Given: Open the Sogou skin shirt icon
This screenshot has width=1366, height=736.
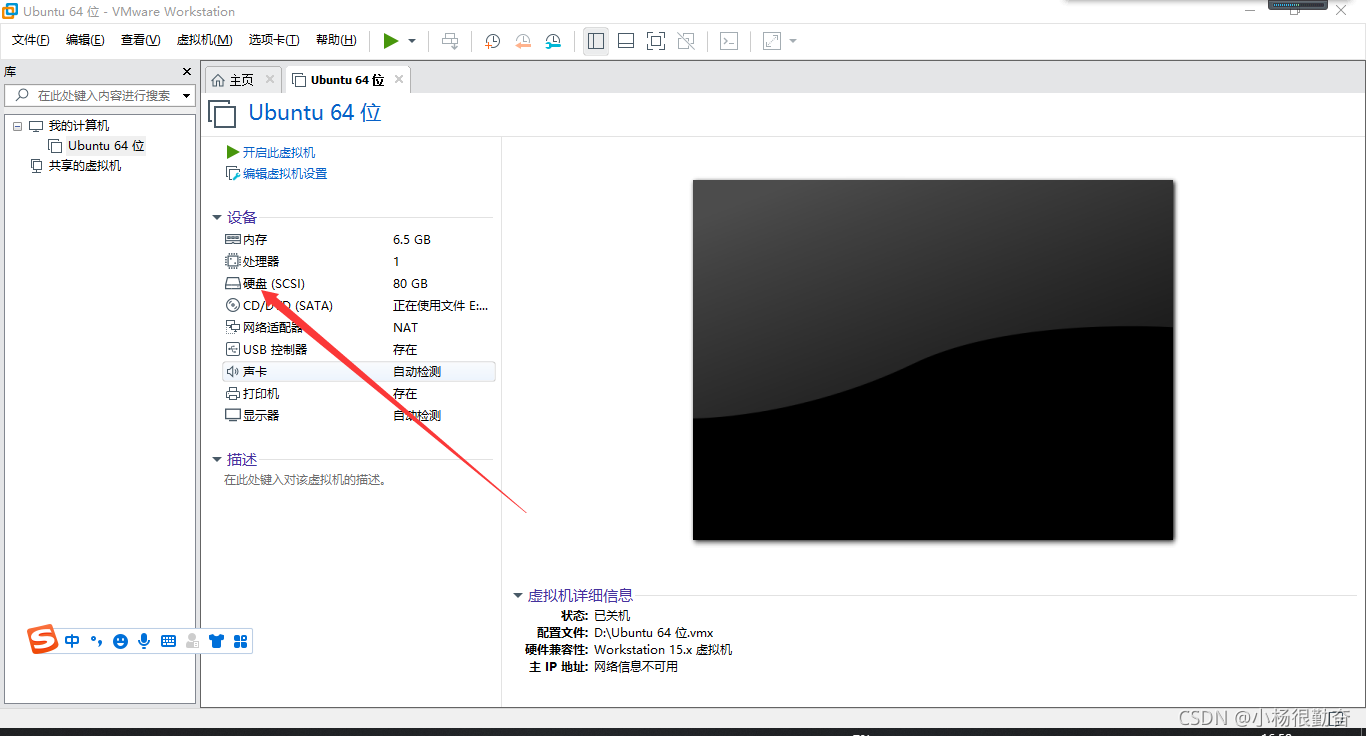Looking at the screenshot, I should (x=217, y=641).
